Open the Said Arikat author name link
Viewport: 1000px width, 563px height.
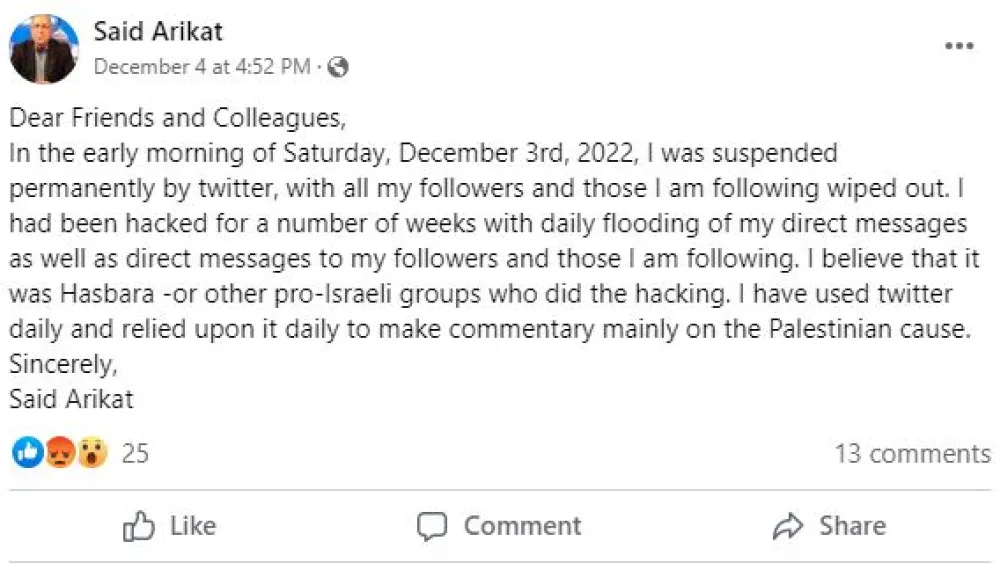pos(158,31)
